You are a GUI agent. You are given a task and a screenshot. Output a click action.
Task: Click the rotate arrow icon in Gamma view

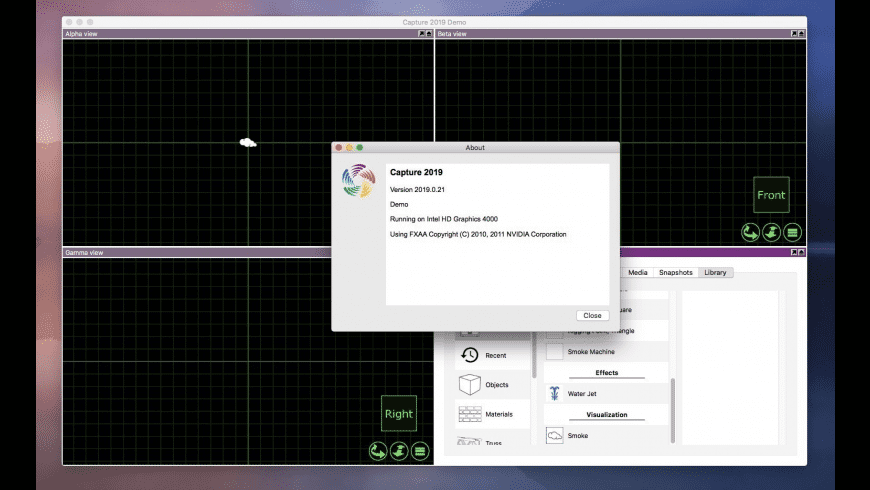378,451
